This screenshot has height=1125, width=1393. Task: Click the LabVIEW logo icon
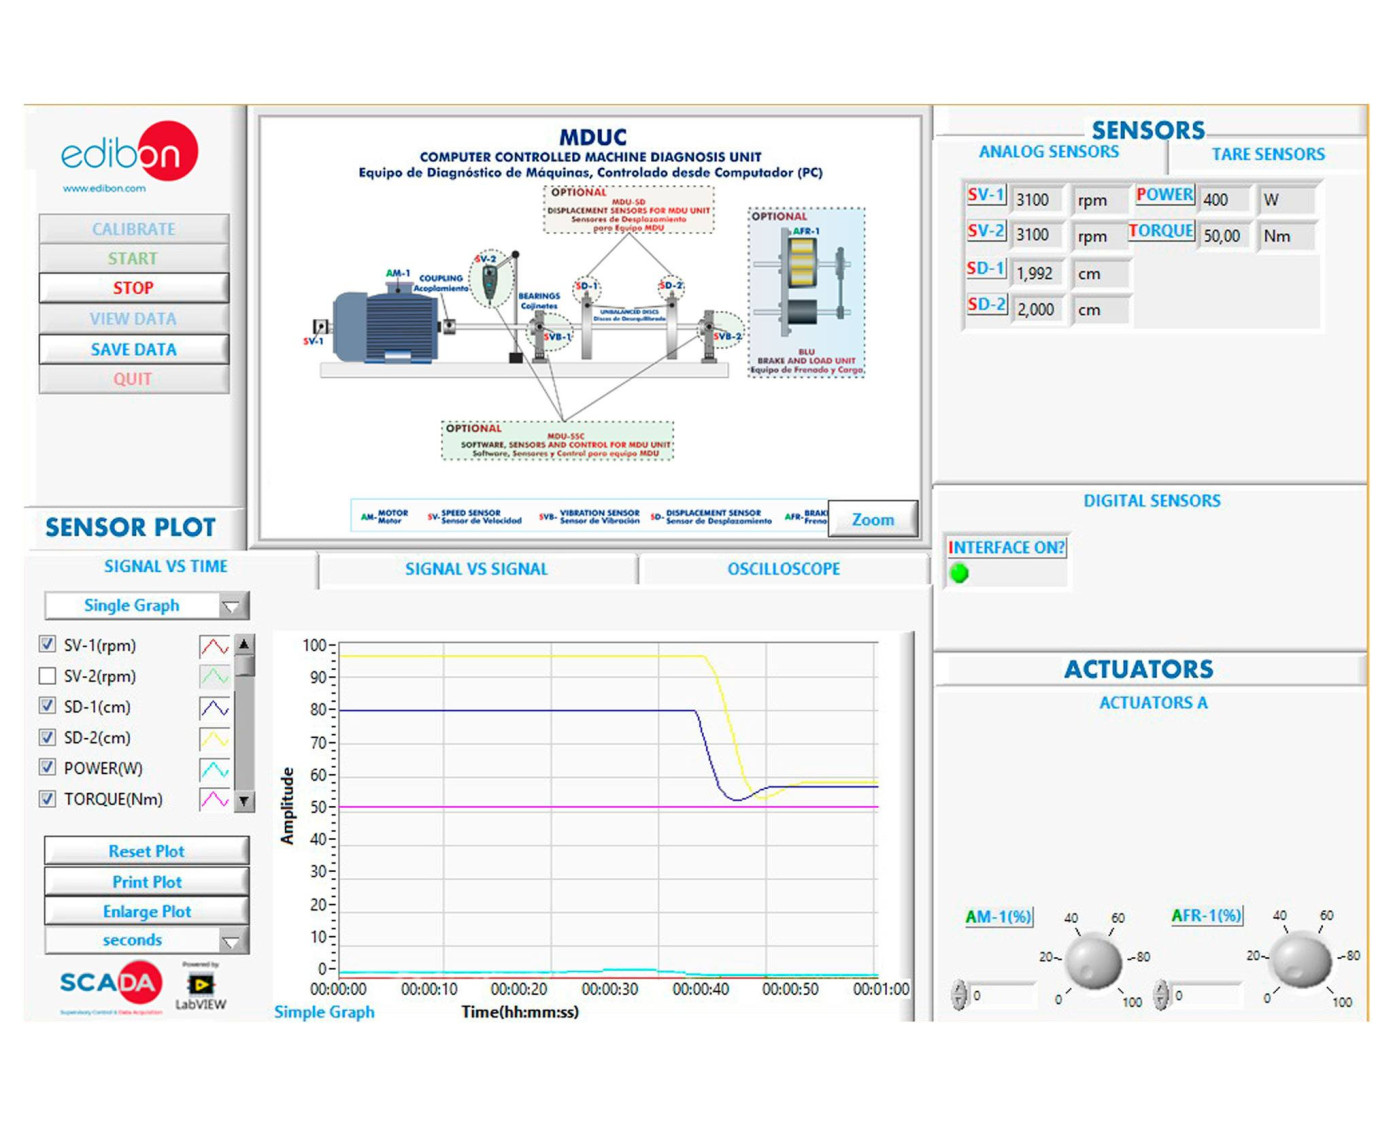pyautogui.click(x=201, y=986)
